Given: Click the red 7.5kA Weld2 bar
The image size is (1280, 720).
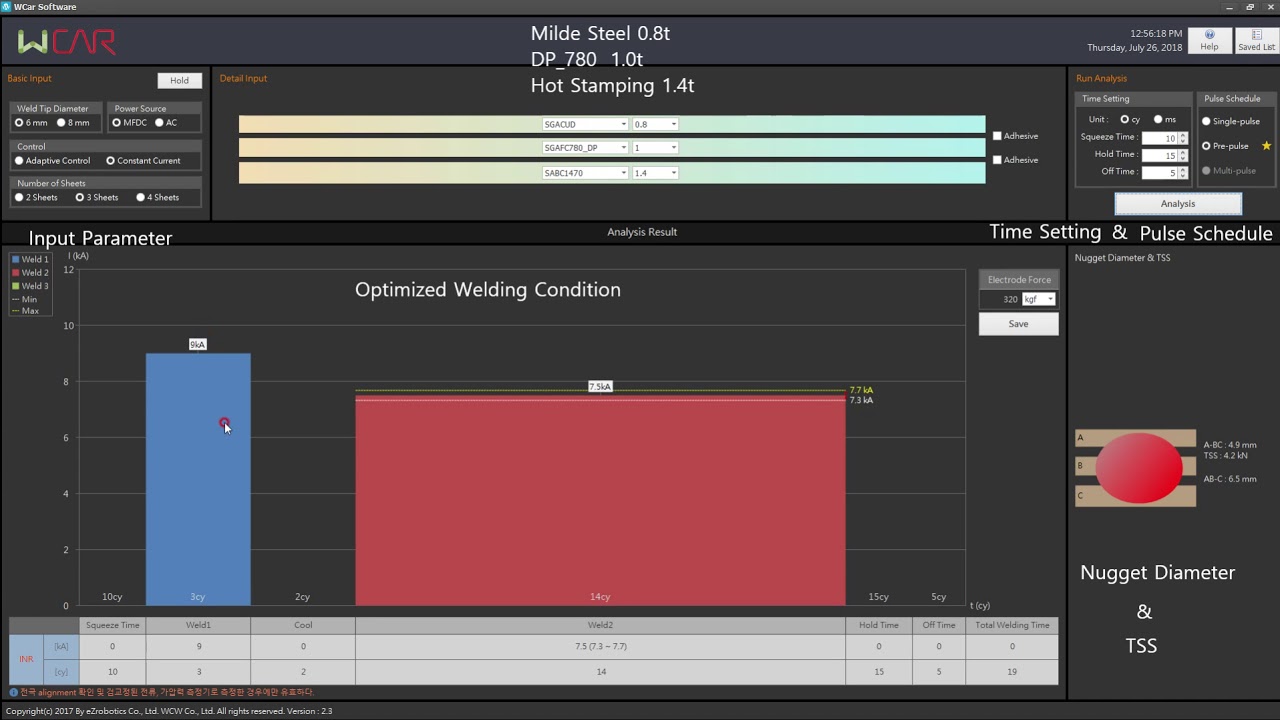Looking at the screenshot, I should [600, 500].
